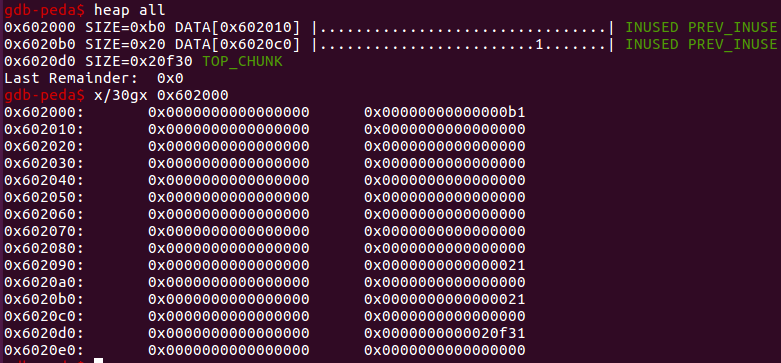Click the '0x602090:' dump address label
The width and height of the screenshot is (781, 363).
[x=44, y=265]
